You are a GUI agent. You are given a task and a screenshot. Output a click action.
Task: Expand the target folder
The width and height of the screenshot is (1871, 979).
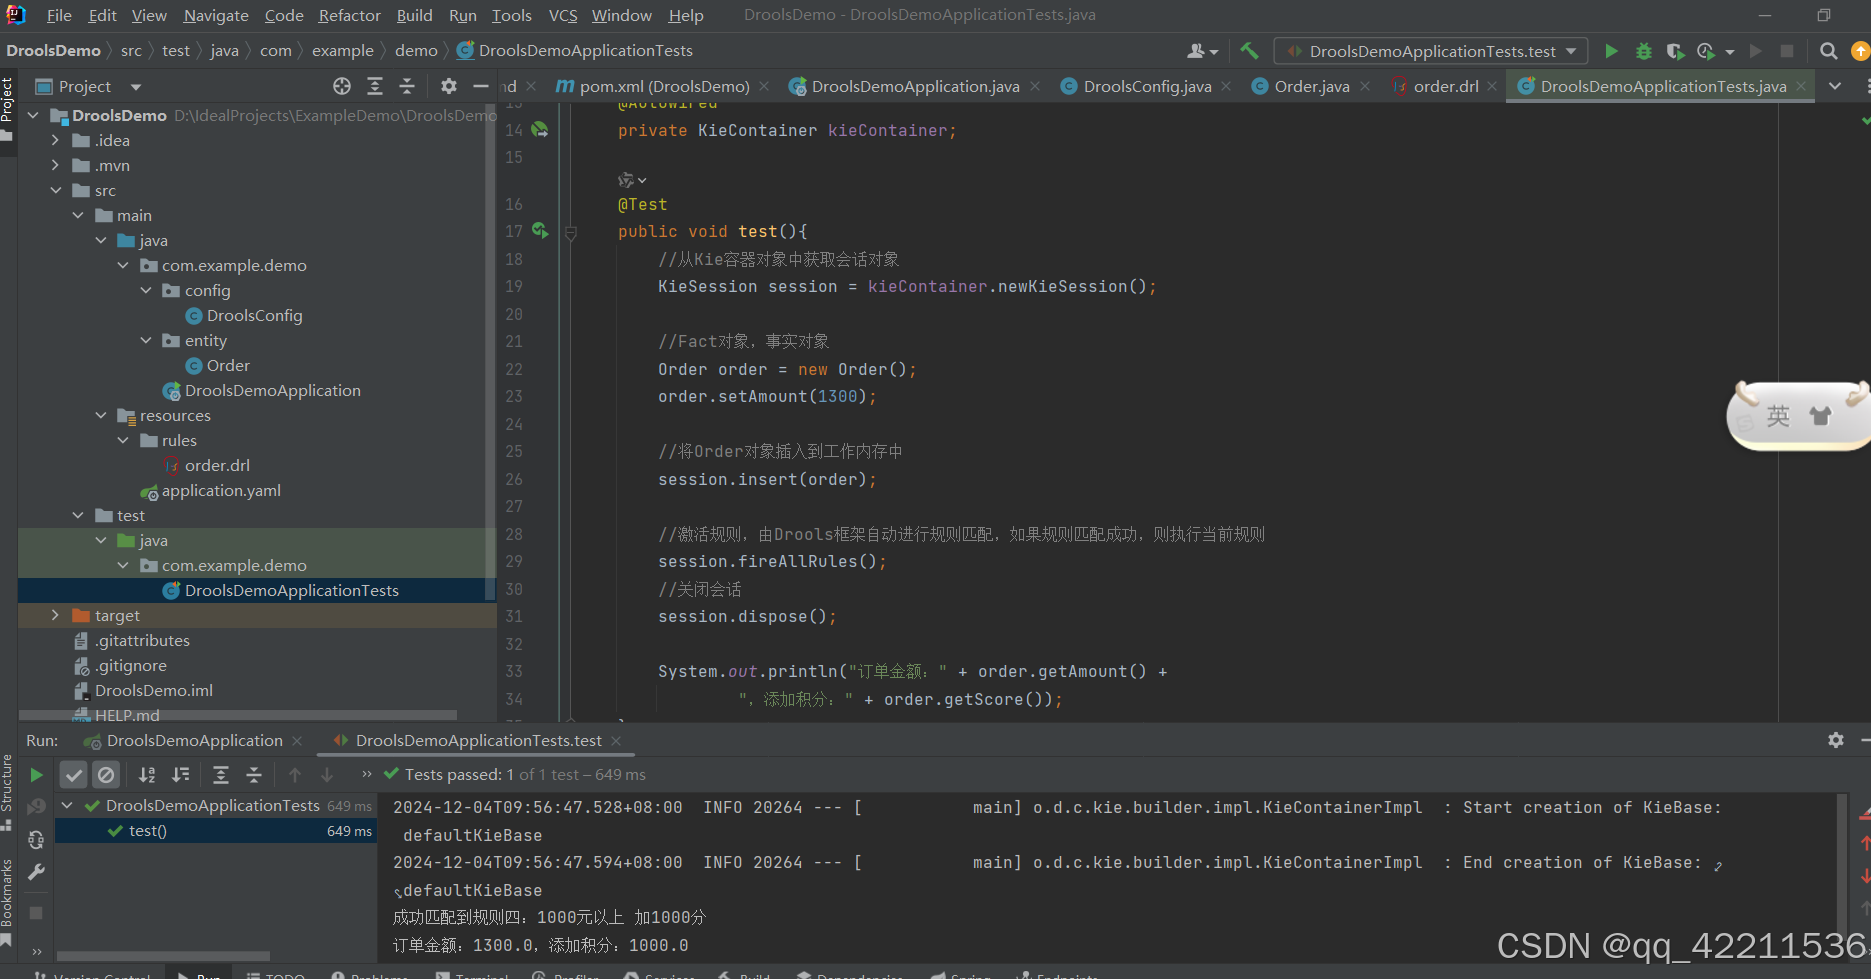click(x=56, y=616)
